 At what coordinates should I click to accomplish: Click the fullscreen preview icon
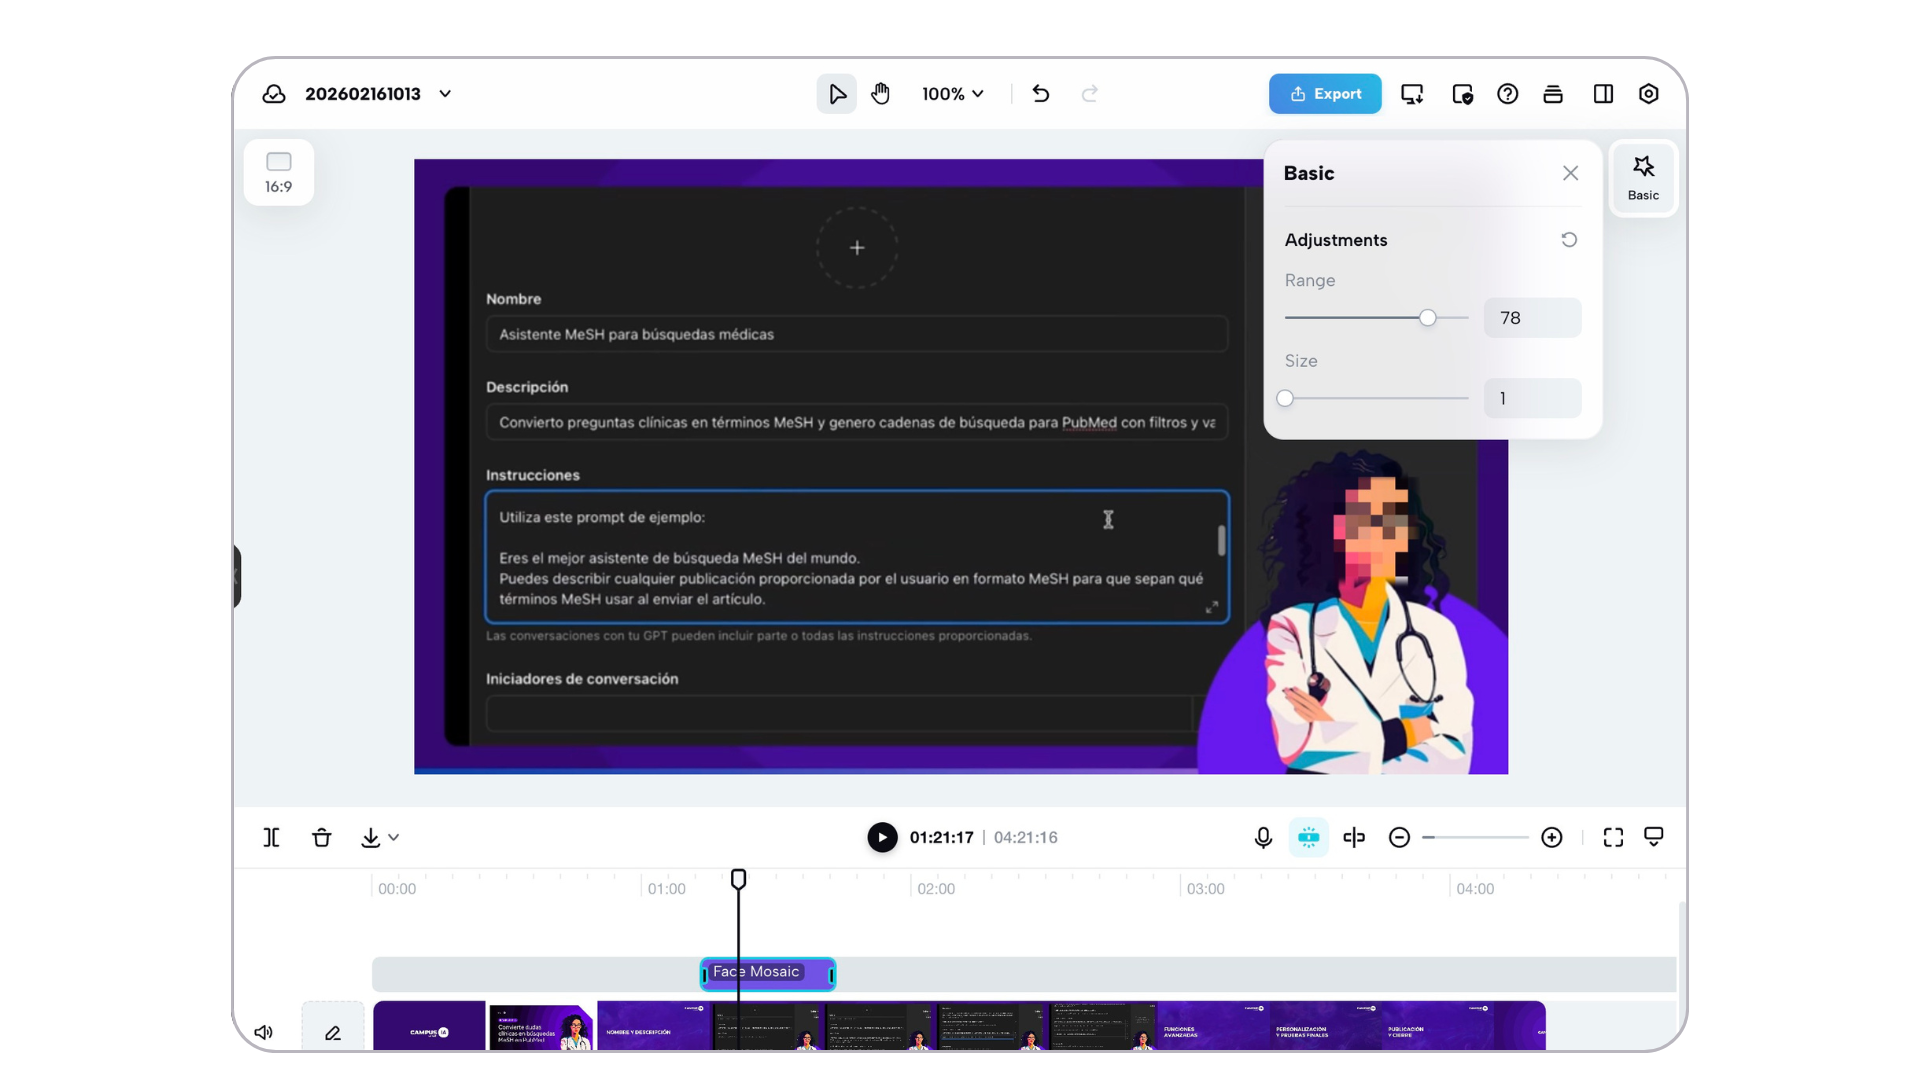coord(1613,838)
